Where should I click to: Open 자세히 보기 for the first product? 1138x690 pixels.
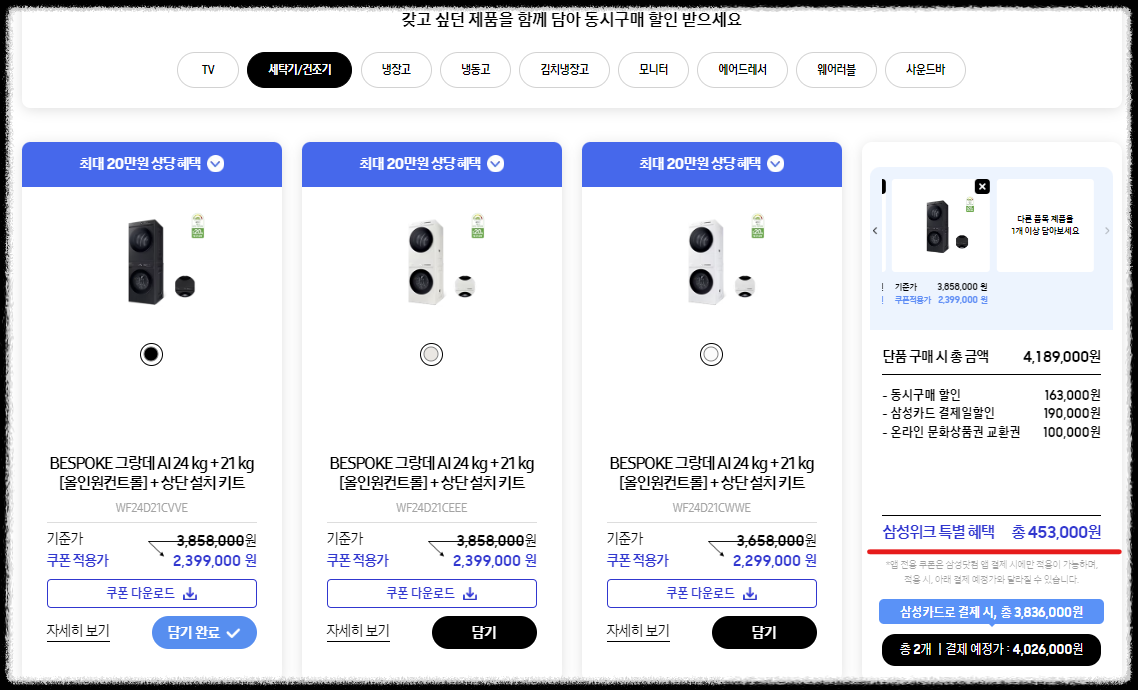coord(78,632)
